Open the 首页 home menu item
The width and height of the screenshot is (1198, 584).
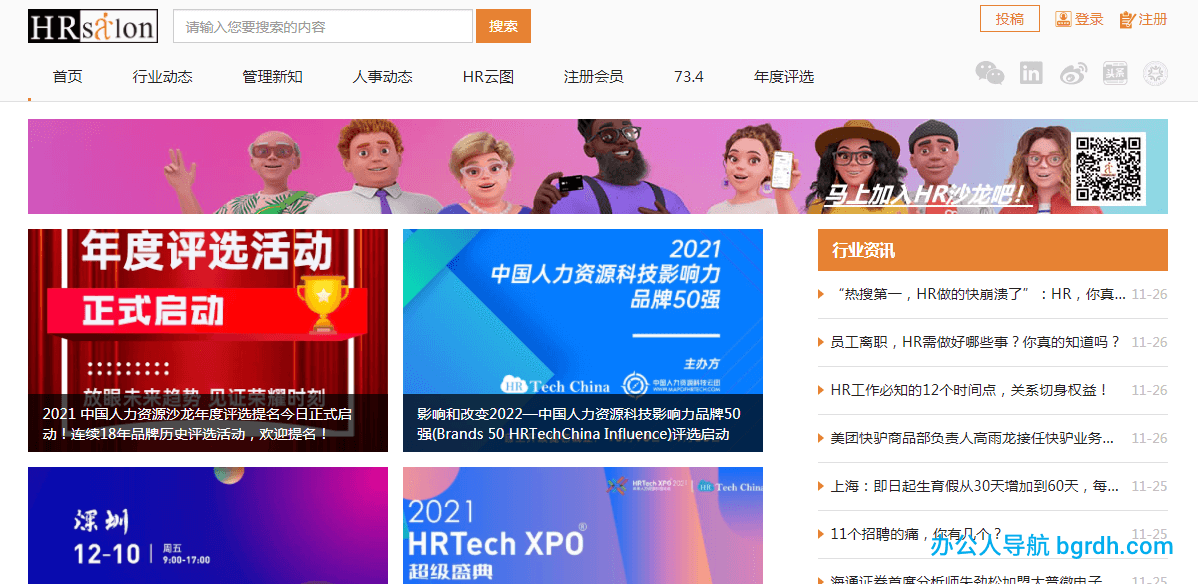pyautogui.click(x=67, y=76)
